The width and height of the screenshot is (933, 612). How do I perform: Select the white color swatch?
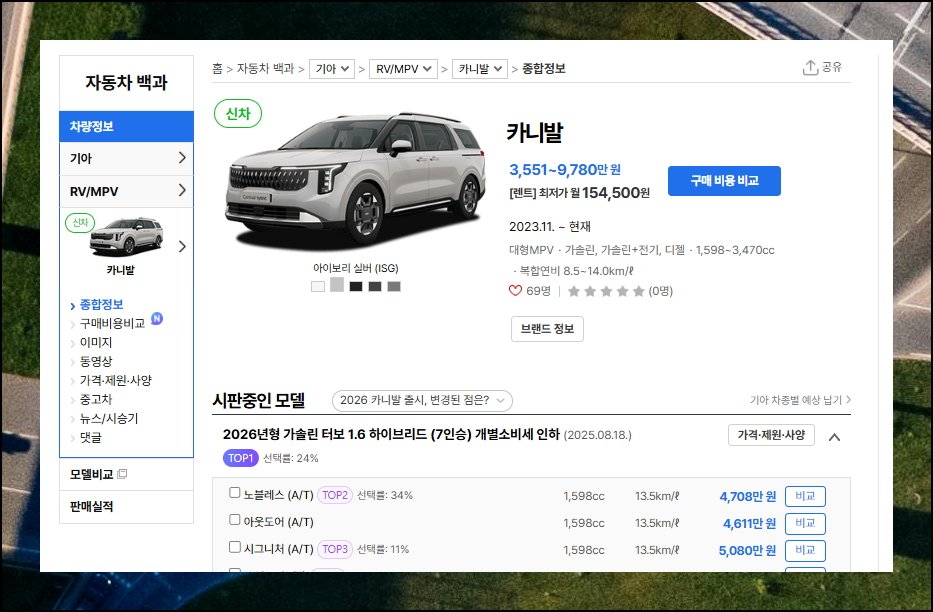click(318, 286)
